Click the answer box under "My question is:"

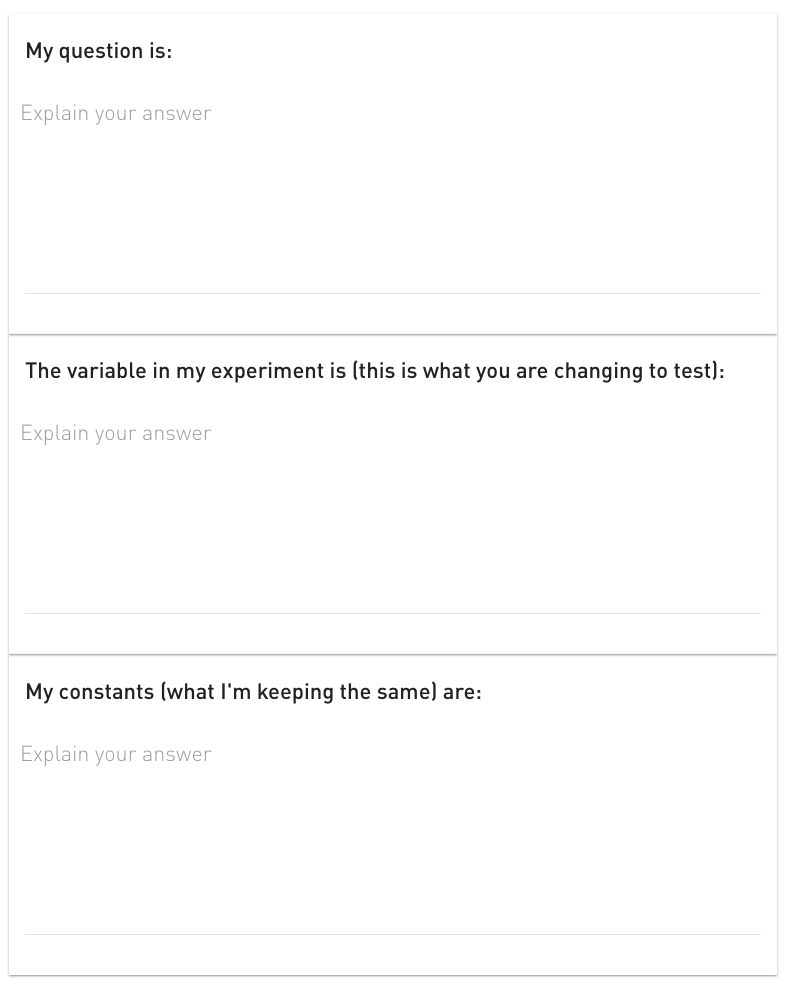coord(392,194)
